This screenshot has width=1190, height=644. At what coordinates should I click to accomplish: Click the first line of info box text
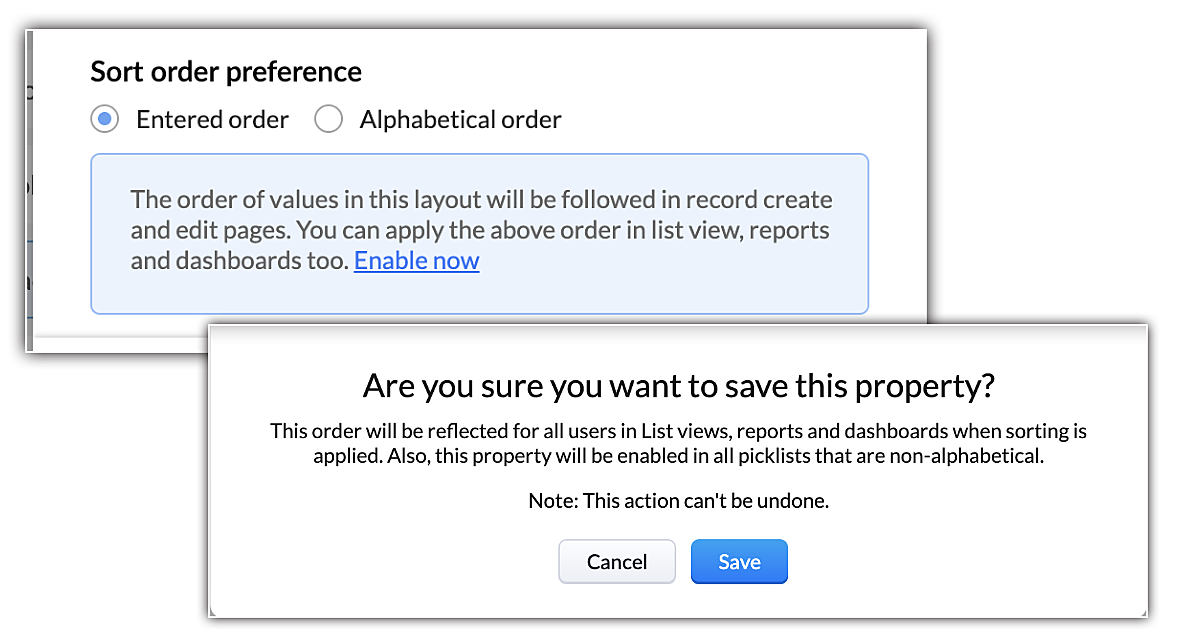pos(481,199)
